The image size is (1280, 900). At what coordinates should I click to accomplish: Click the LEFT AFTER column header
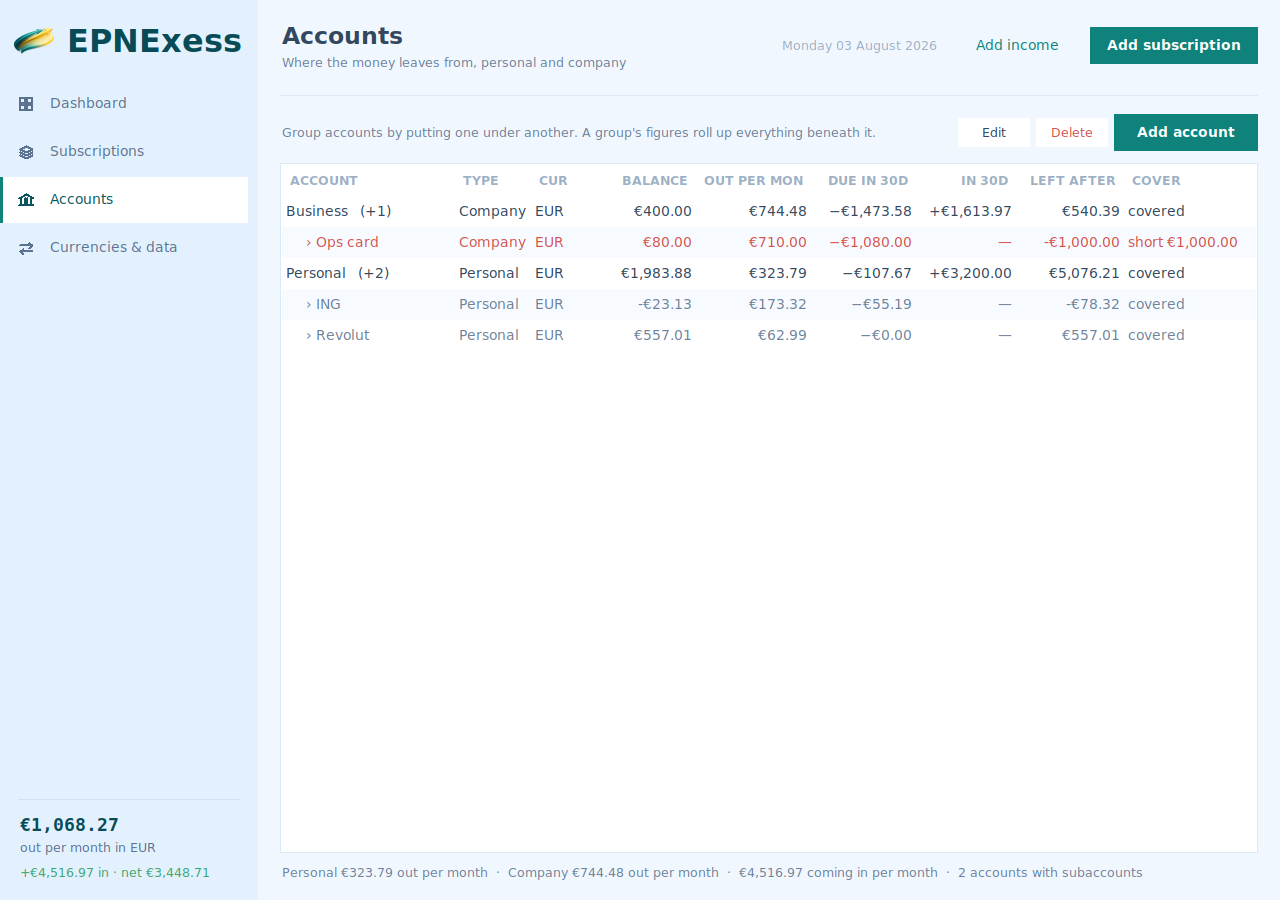coord(1073,181)
